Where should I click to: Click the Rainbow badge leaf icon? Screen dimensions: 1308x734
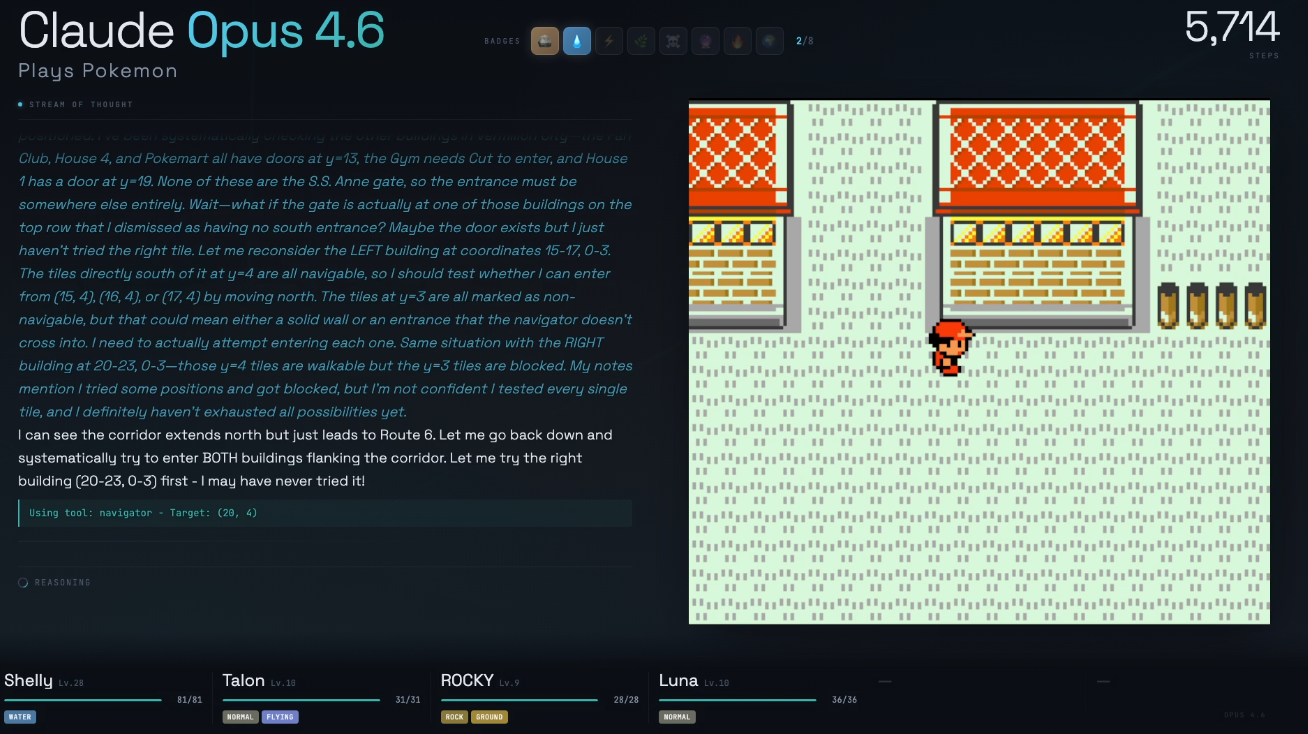[x=641, y=41]
